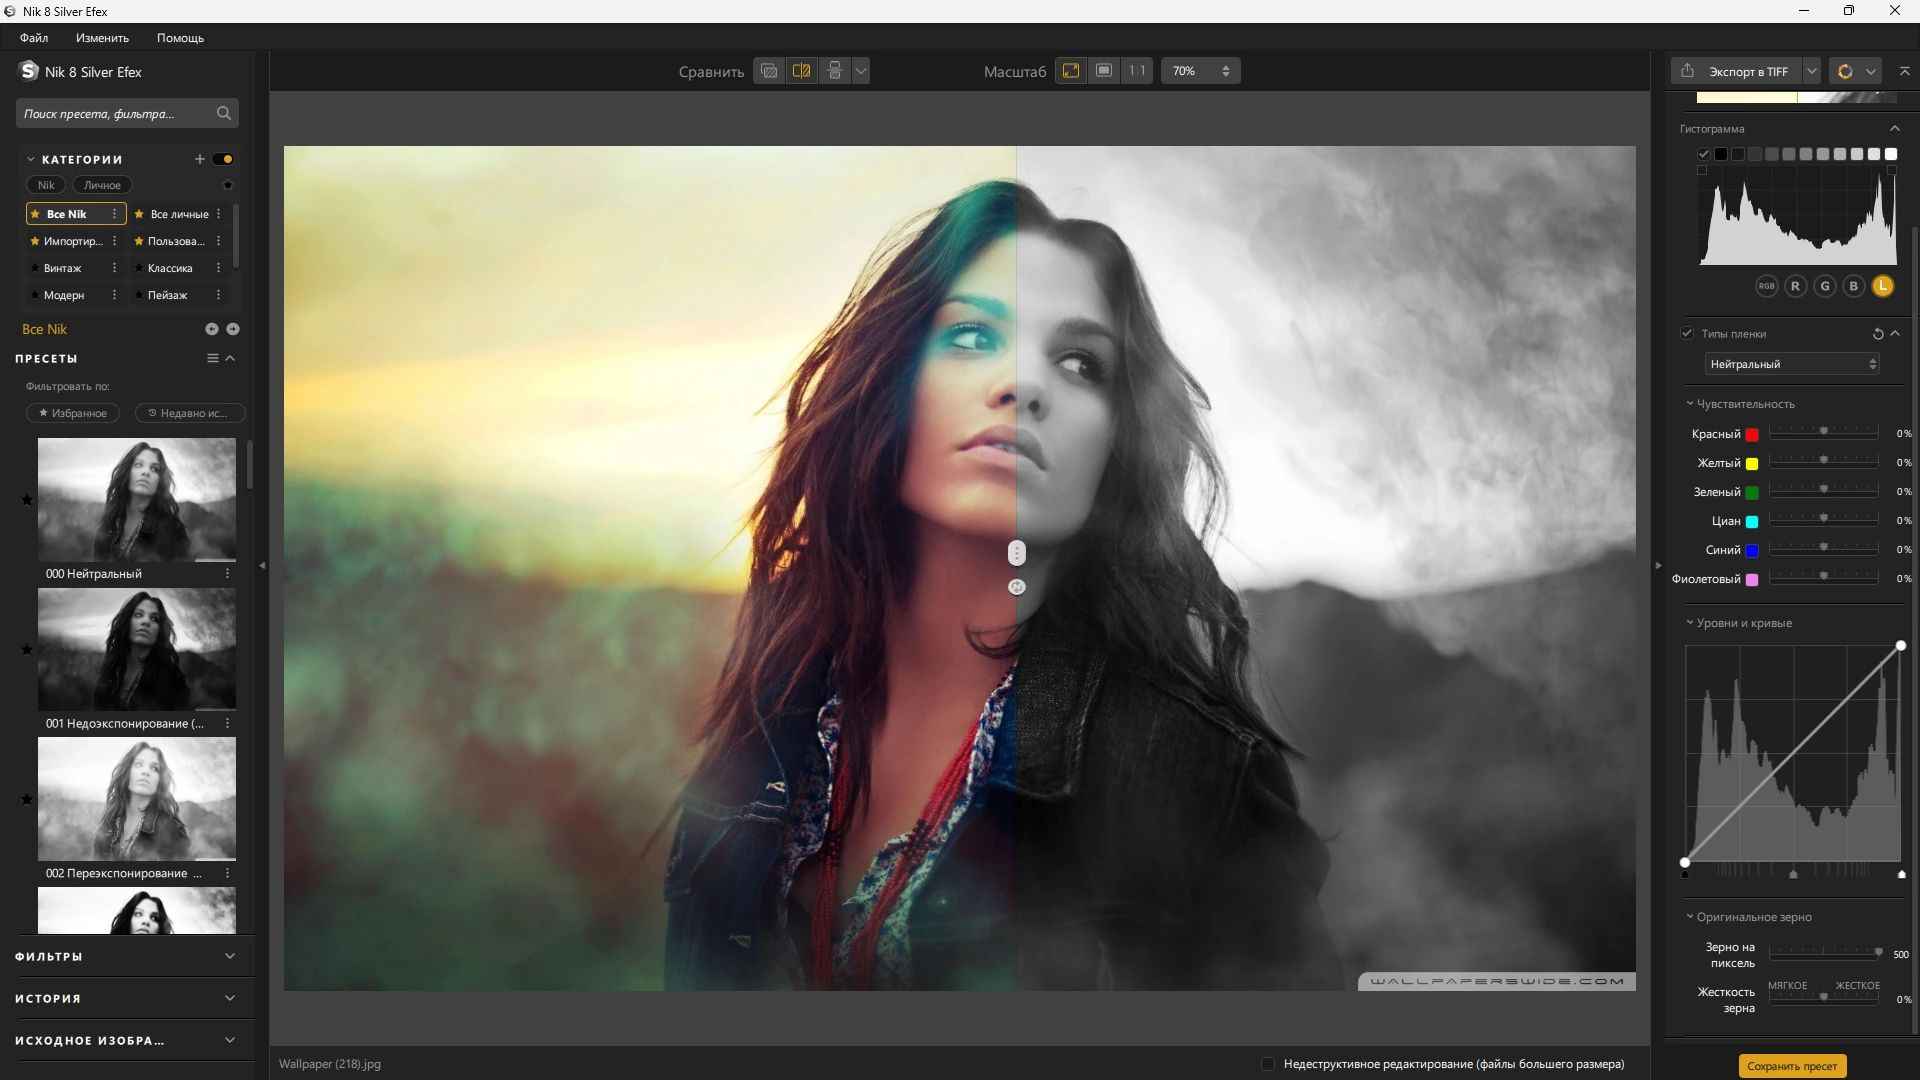The height and width of the screenshot is (1080, 1920).
Task: Show the G channel histogram
Action: click(x=1825, y=286)
